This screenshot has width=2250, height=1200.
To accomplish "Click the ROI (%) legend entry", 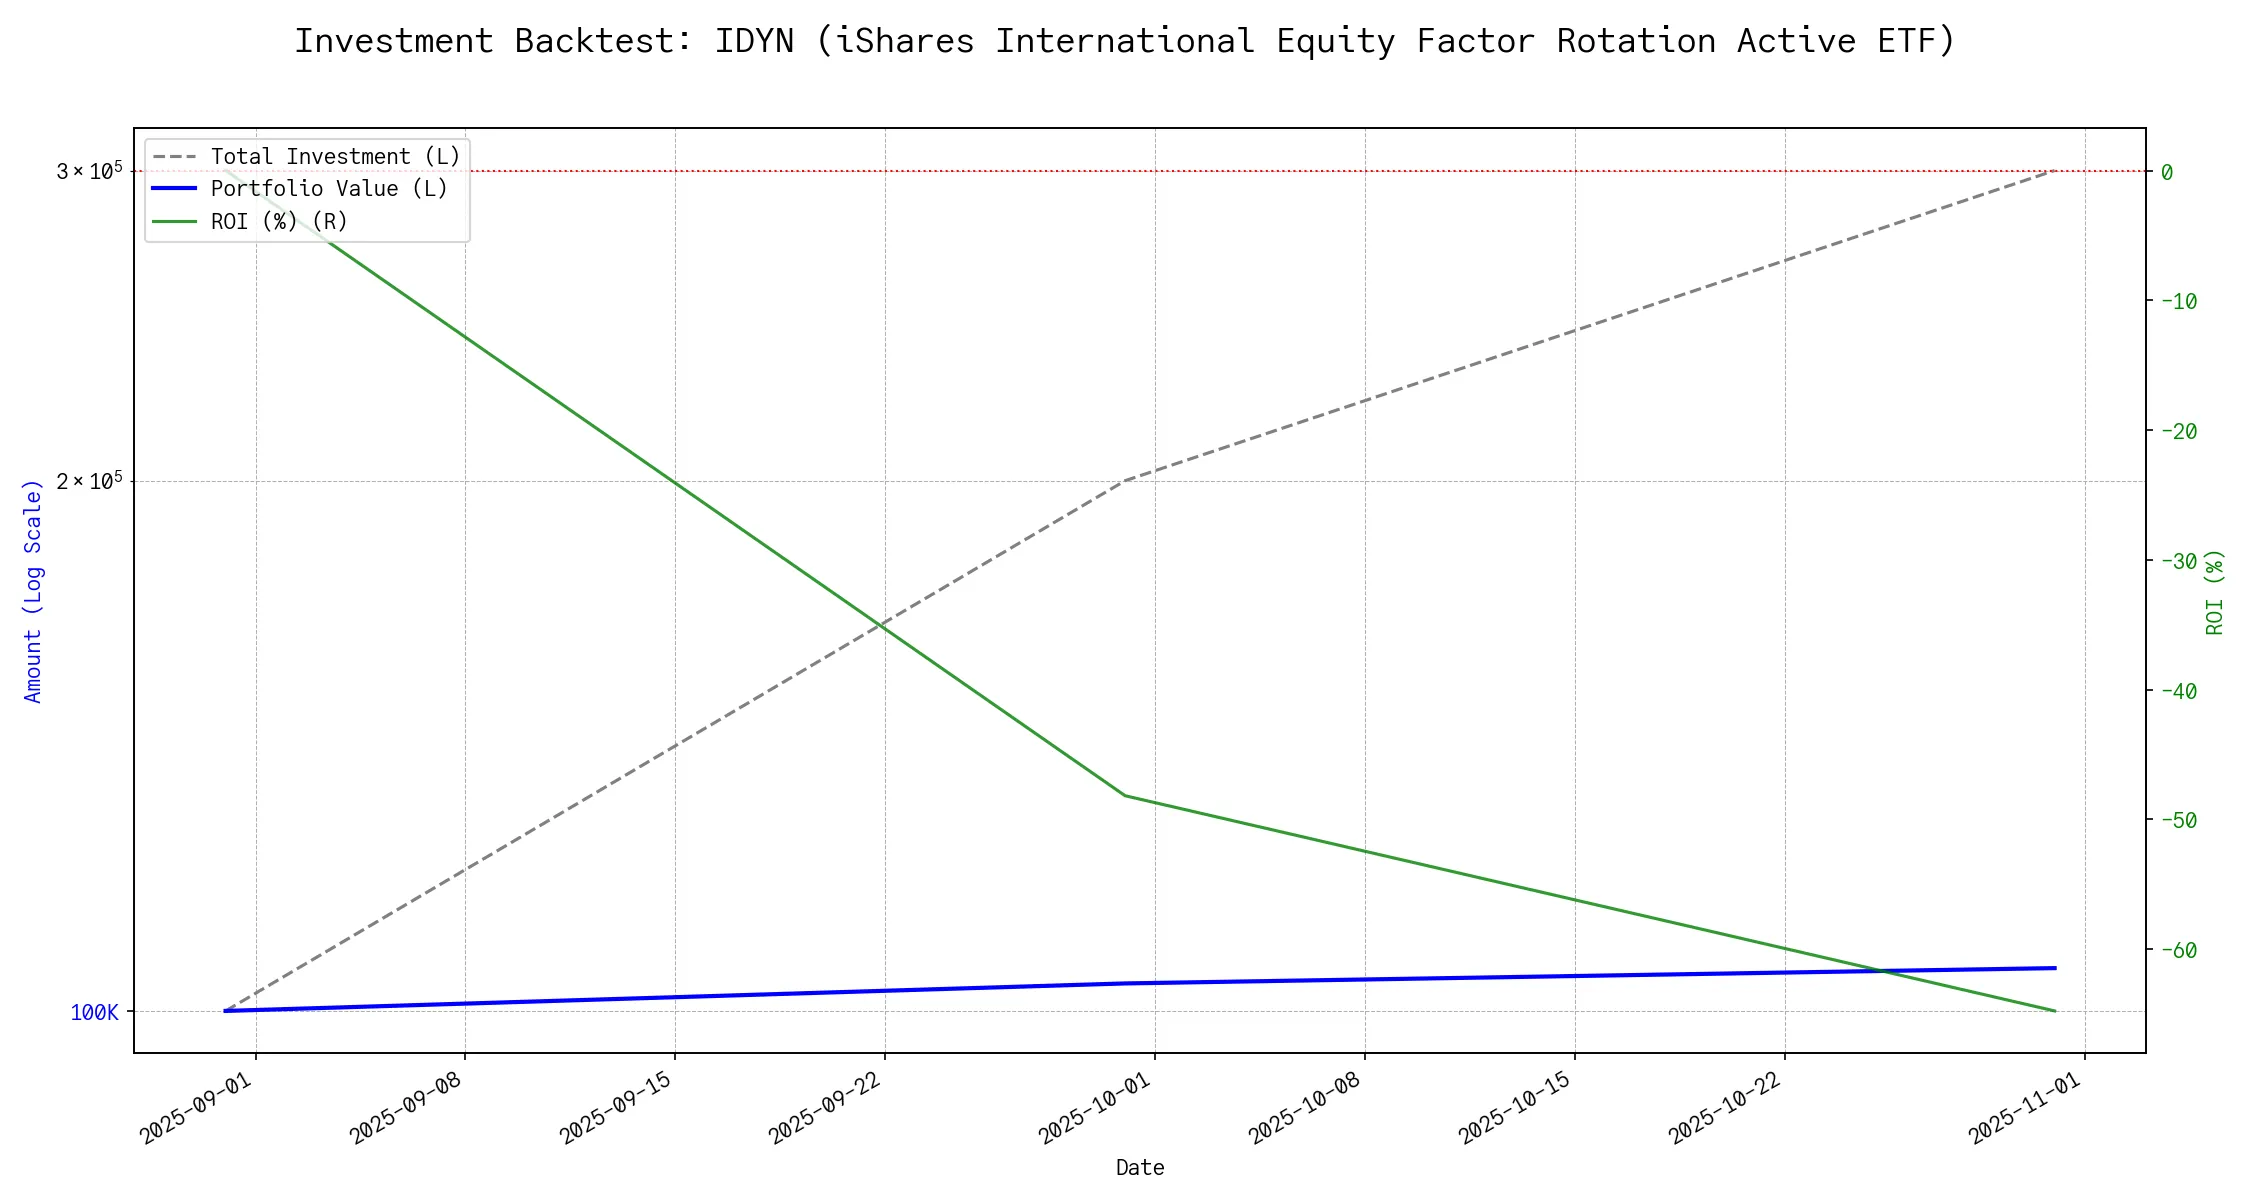I will pyautogui.click(x=278, y=222).
